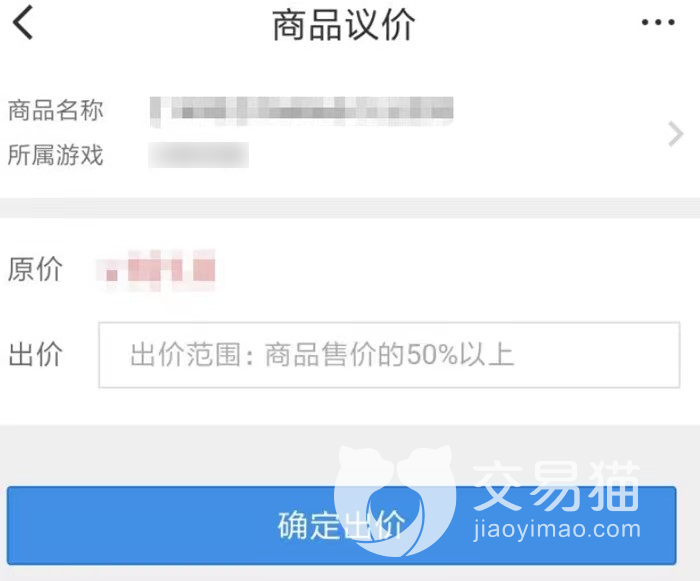Open the jiaoyimao.com watermark link

click(557, 530)
